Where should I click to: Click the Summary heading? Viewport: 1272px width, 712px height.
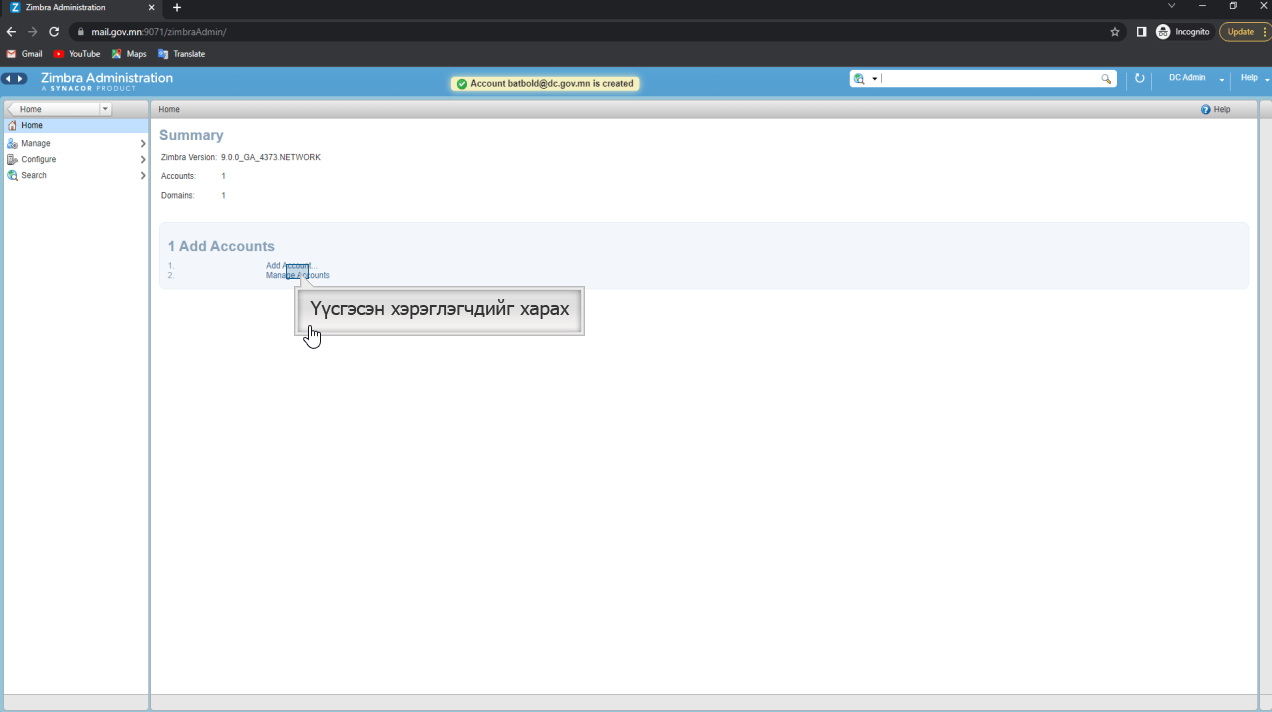click(191, 135)
